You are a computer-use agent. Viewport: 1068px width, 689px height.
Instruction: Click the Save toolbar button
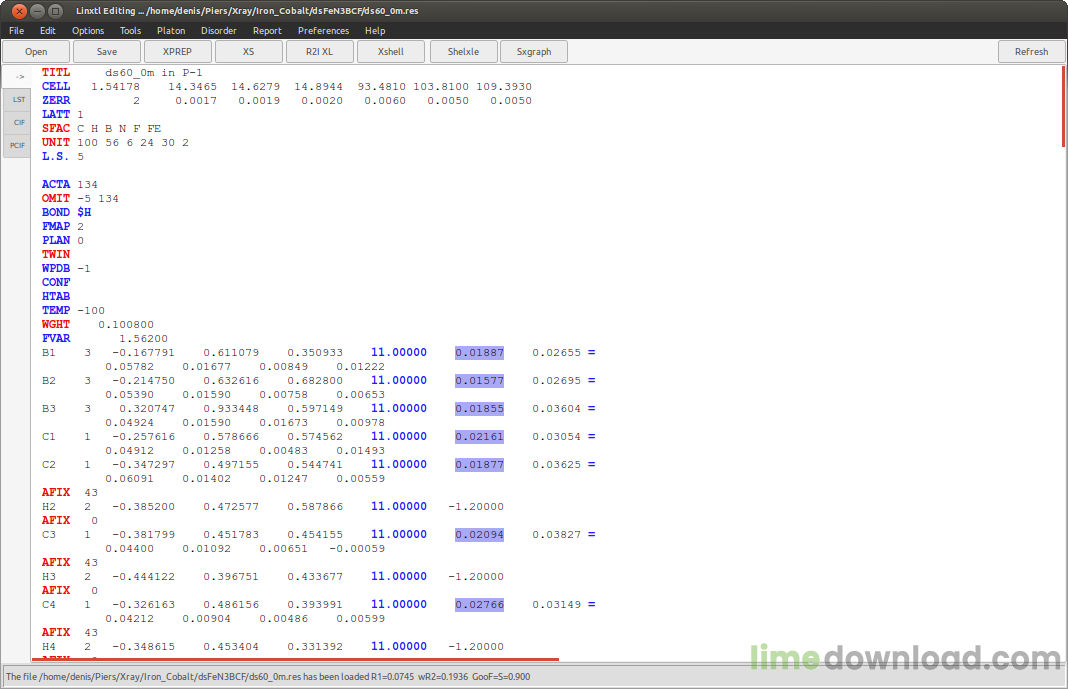tap(107, 52)
